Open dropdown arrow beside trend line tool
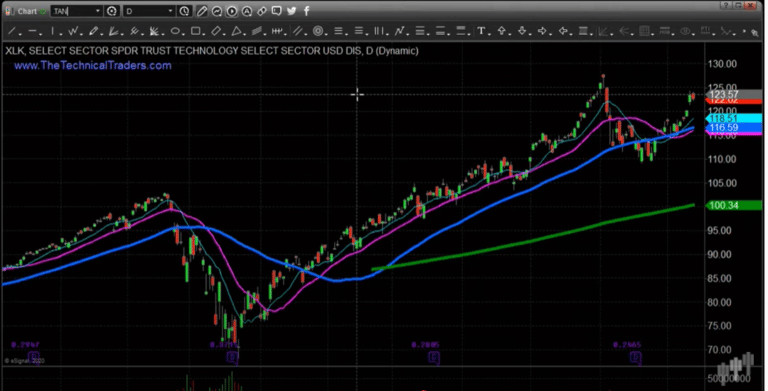 coord(20,34)
